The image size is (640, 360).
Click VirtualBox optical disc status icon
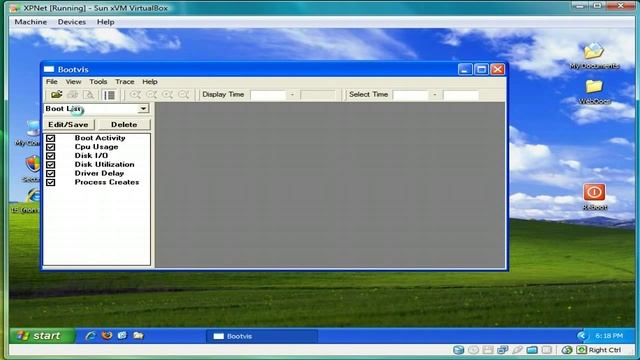[473, 350]
